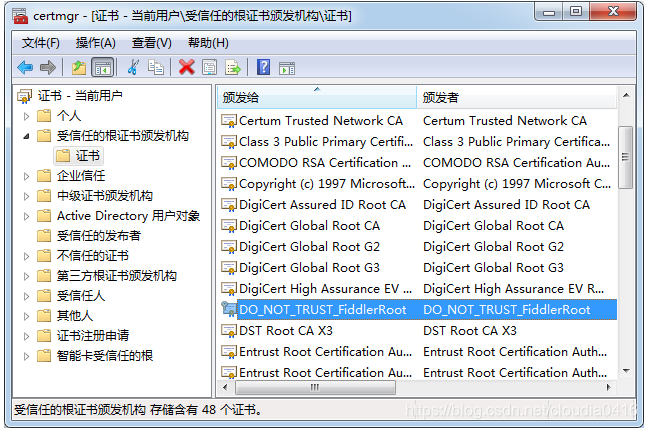Select the 智能卡受信任的根 folder
The width and height of the screenshot is (648, 429).
pos(95,355)
